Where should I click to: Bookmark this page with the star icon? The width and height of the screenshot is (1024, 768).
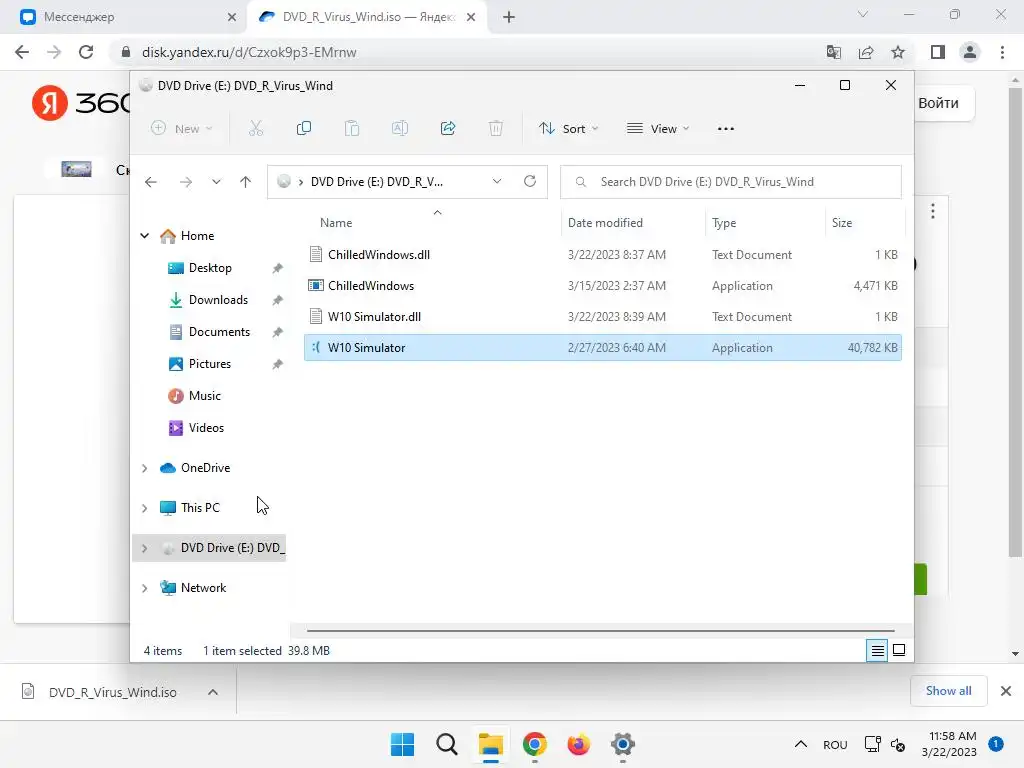pyautogui.click(x=898, y=52)
